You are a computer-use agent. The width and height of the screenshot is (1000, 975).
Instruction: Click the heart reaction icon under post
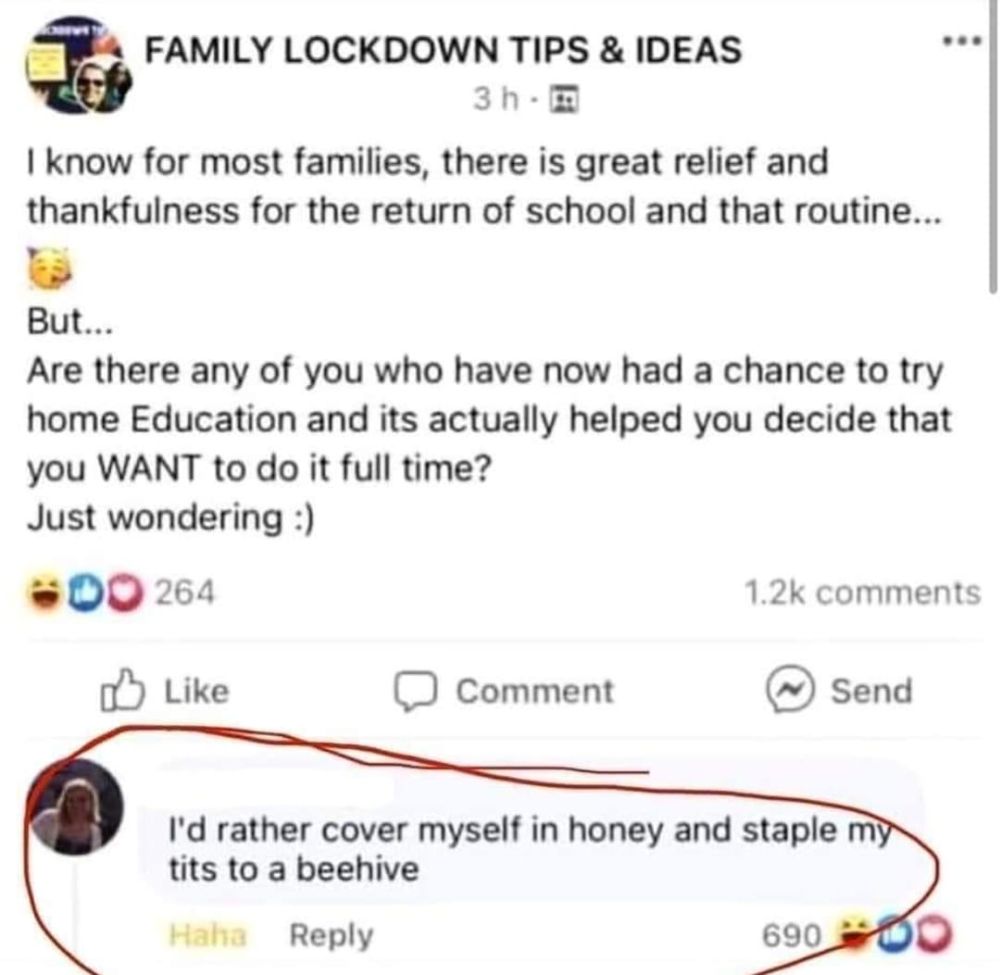click(x=126, y=594)
